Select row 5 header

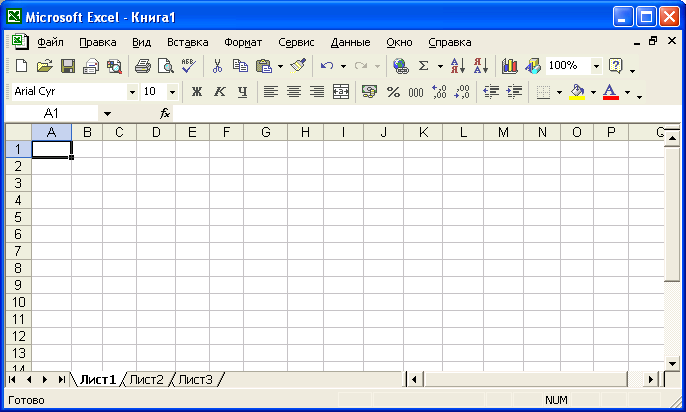point(18,217)
